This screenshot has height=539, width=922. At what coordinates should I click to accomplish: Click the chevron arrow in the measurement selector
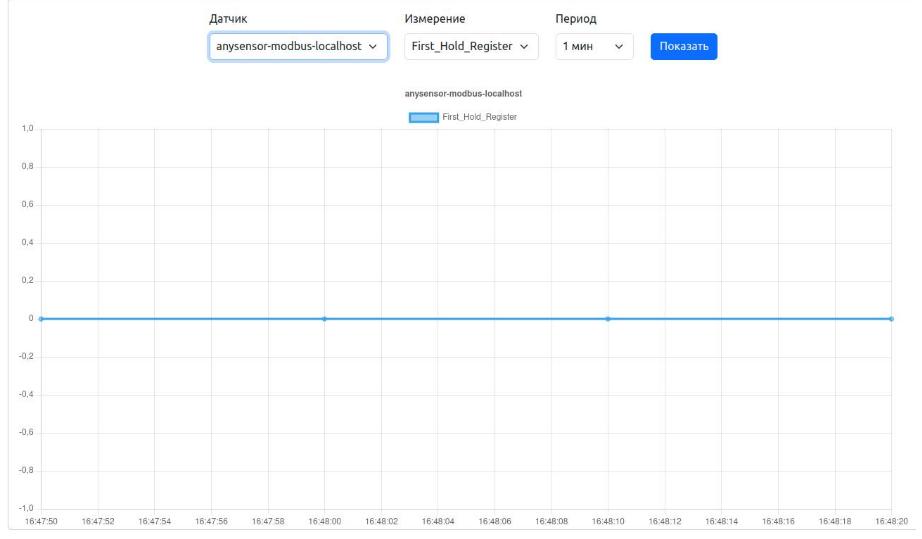[x=525, y=47]
